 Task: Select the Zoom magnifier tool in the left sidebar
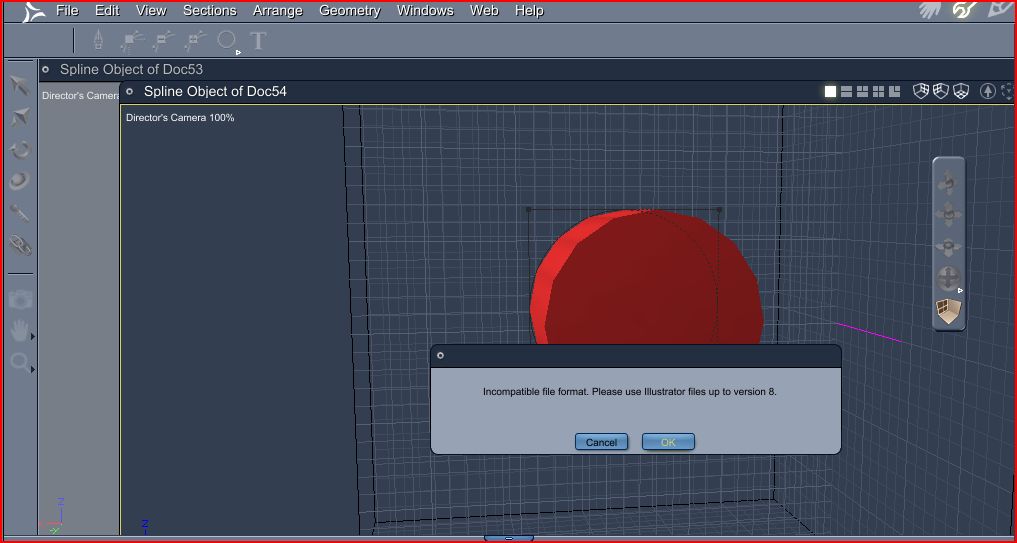[19, 363]
